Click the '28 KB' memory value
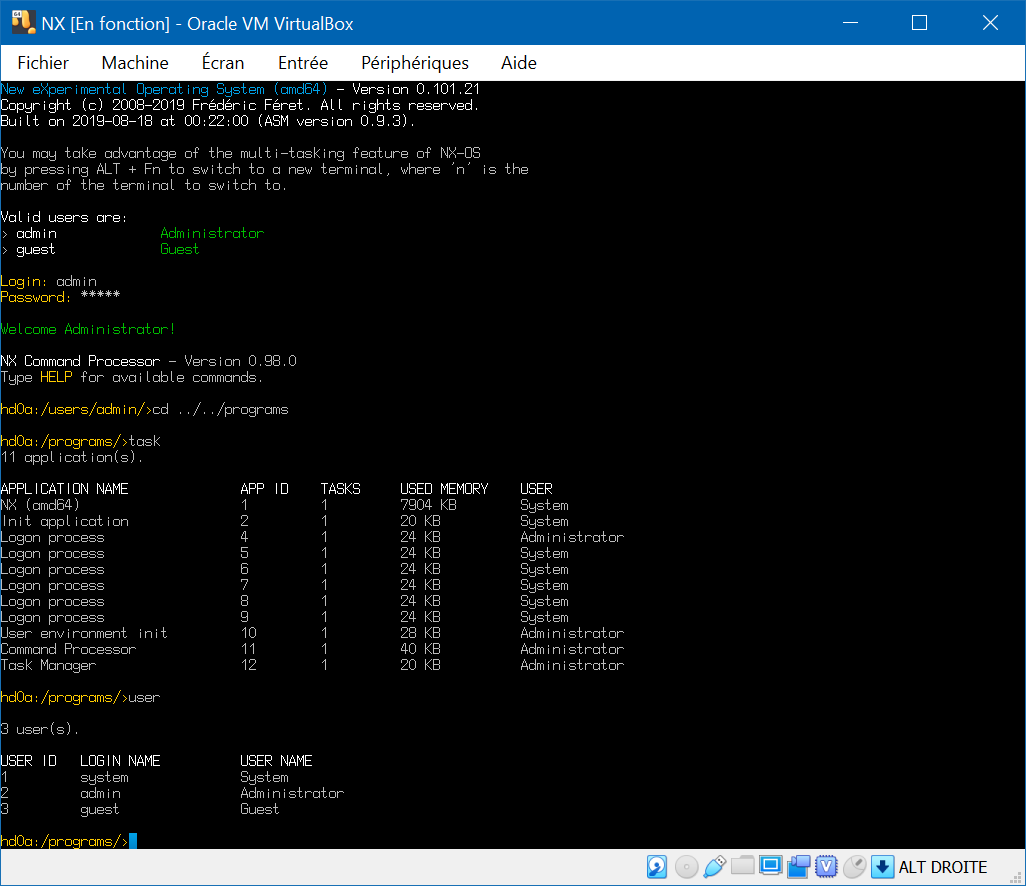Image resolution: width=1026 pixels, height=886 pixels. 420,633
